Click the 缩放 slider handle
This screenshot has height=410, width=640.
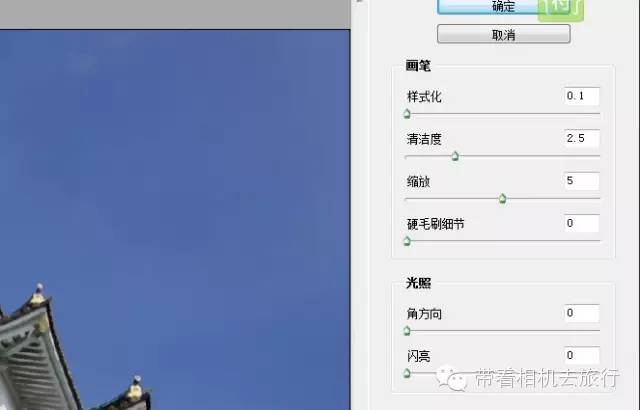502,199
